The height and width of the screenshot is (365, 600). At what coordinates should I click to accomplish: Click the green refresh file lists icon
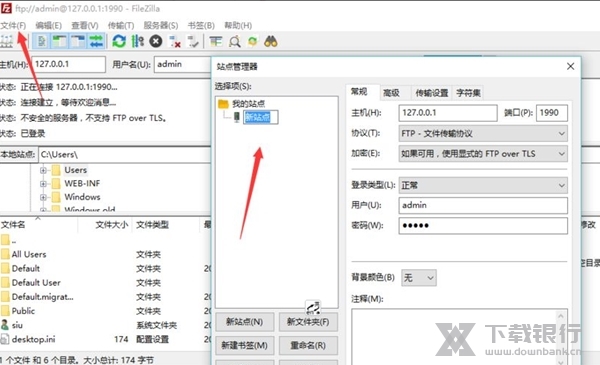coord(119,41)
